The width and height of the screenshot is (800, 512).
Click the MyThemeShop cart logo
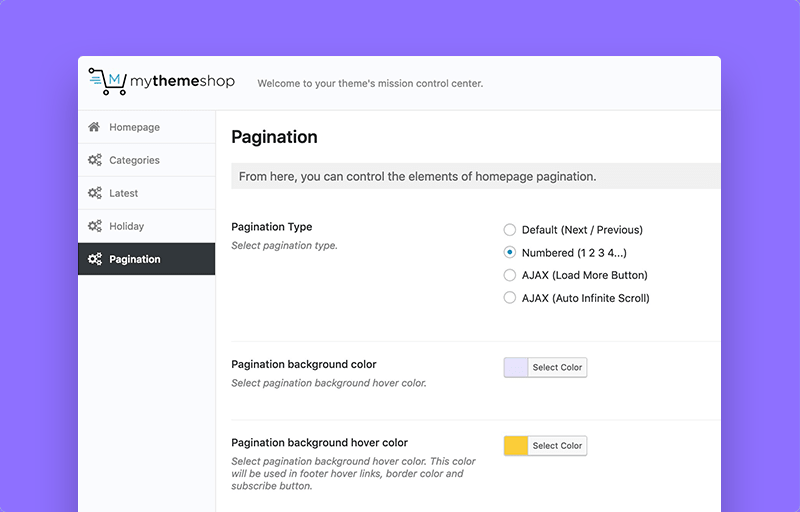(108, 82)
